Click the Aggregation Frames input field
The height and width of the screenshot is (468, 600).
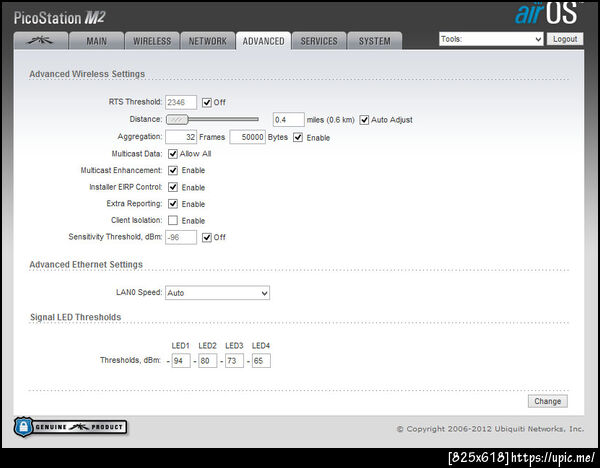[181, 137]
